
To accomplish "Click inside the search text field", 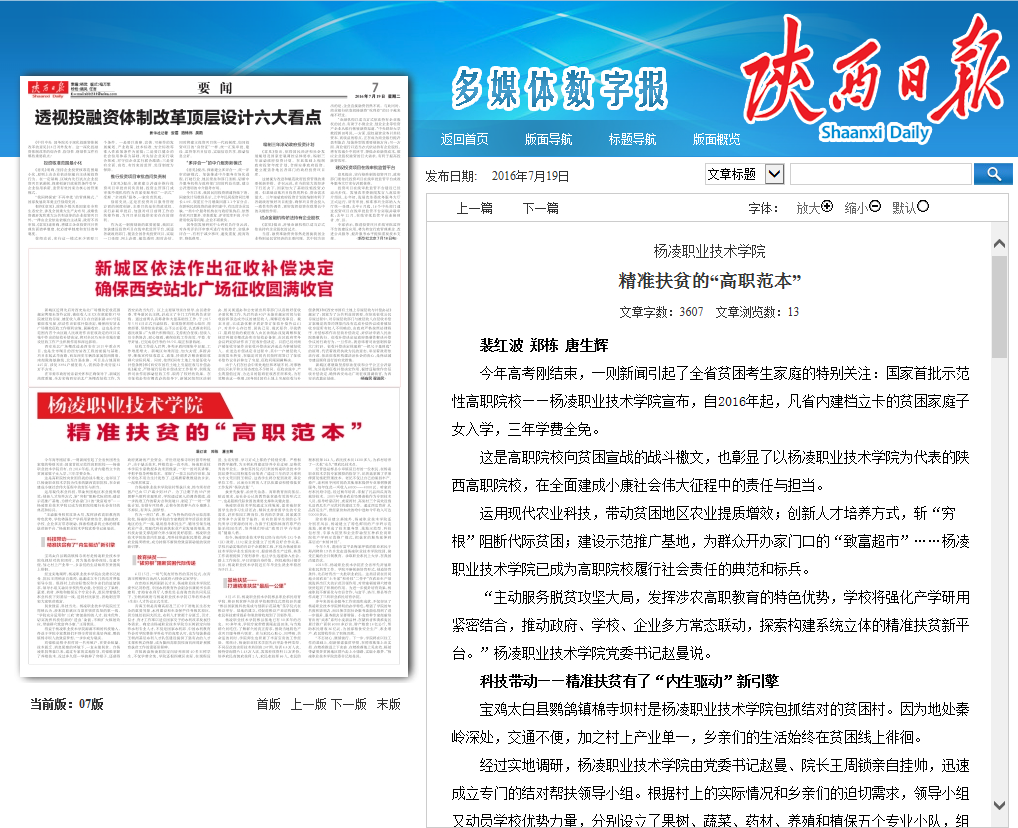I will click(880, 174).
